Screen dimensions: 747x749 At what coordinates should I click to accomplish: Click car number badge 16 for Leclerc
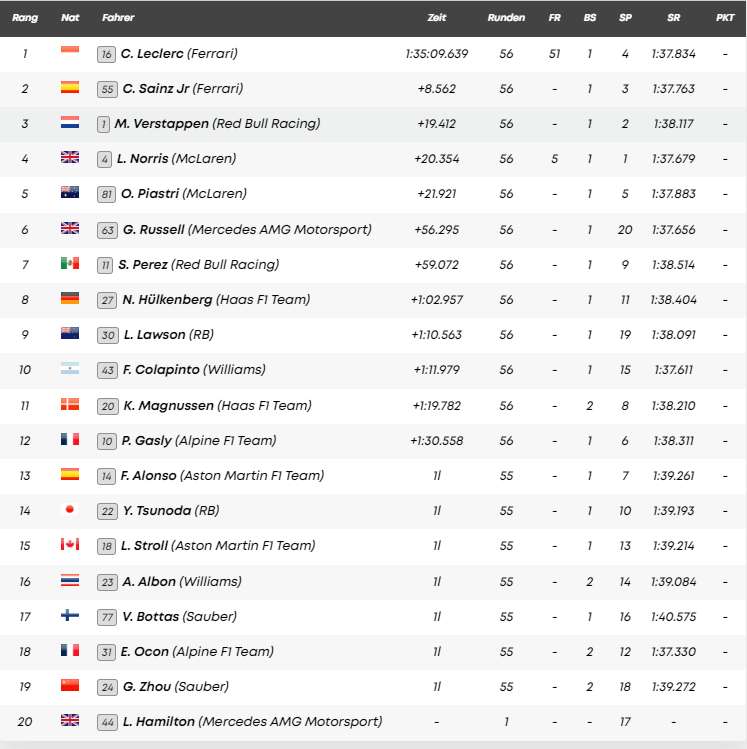point(106,54)
